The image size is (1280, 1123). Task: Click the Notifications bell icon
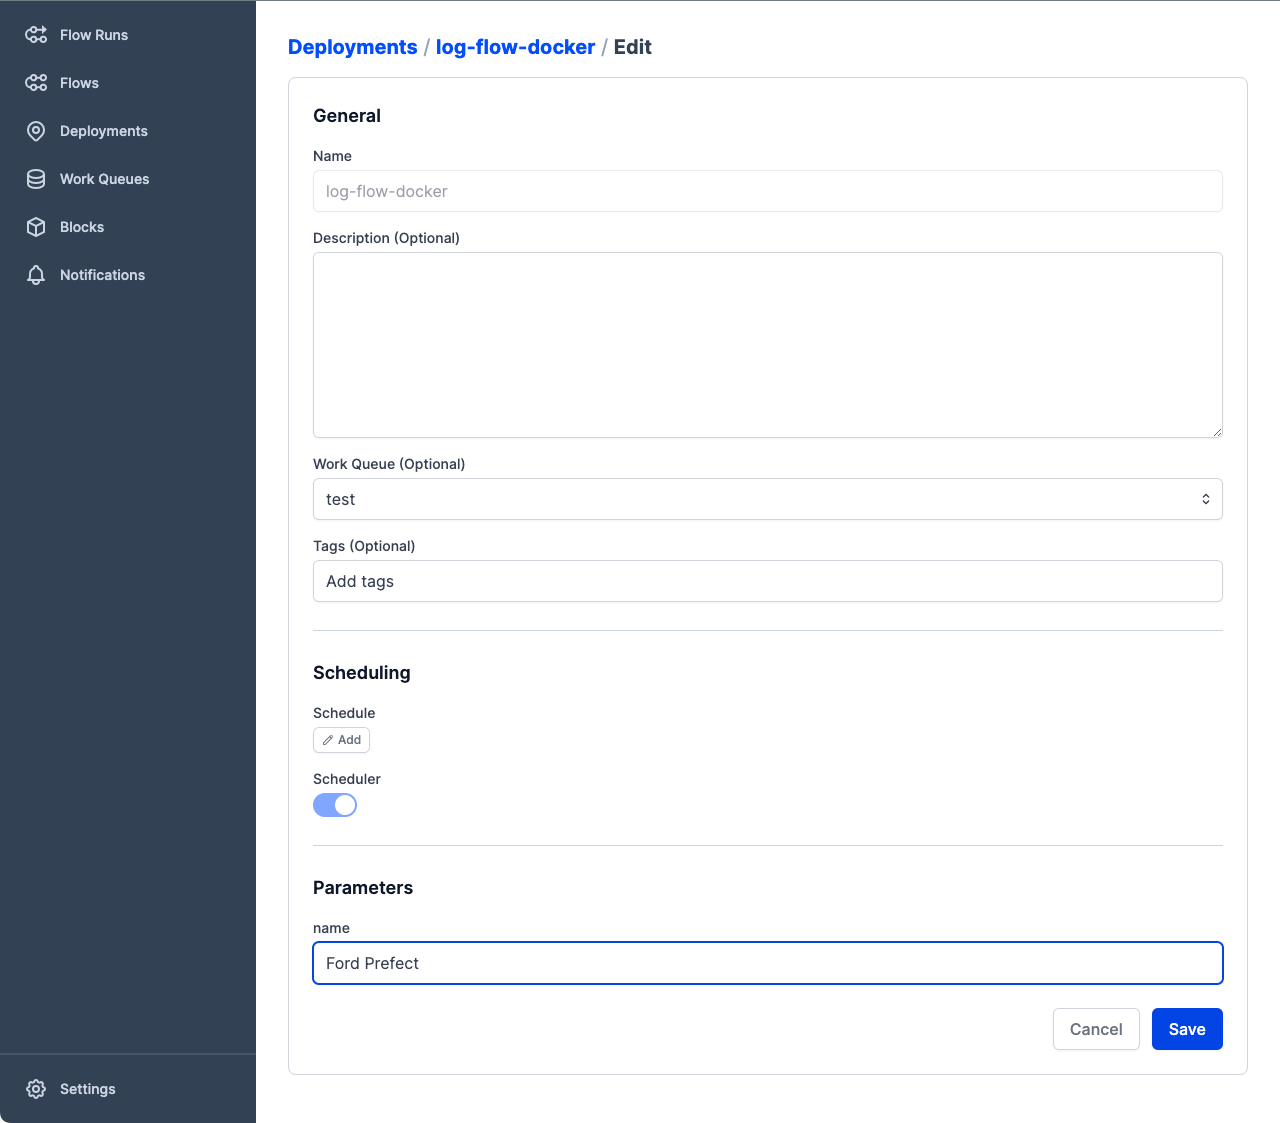click(x=36, y=275)
